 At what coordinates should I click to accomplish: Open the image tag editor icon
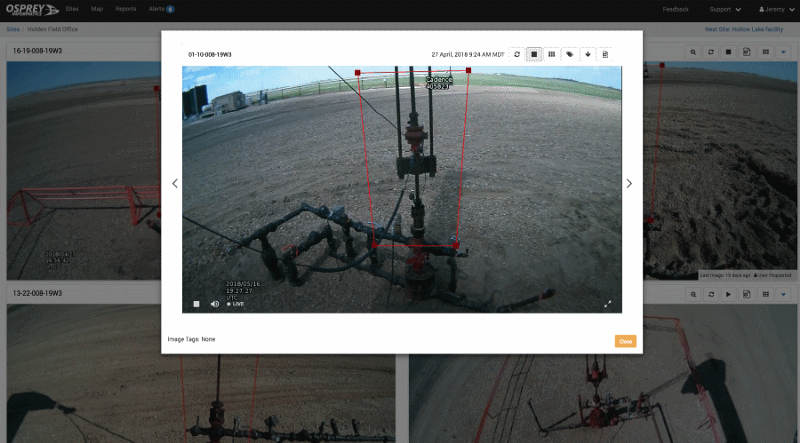point(569,54)
